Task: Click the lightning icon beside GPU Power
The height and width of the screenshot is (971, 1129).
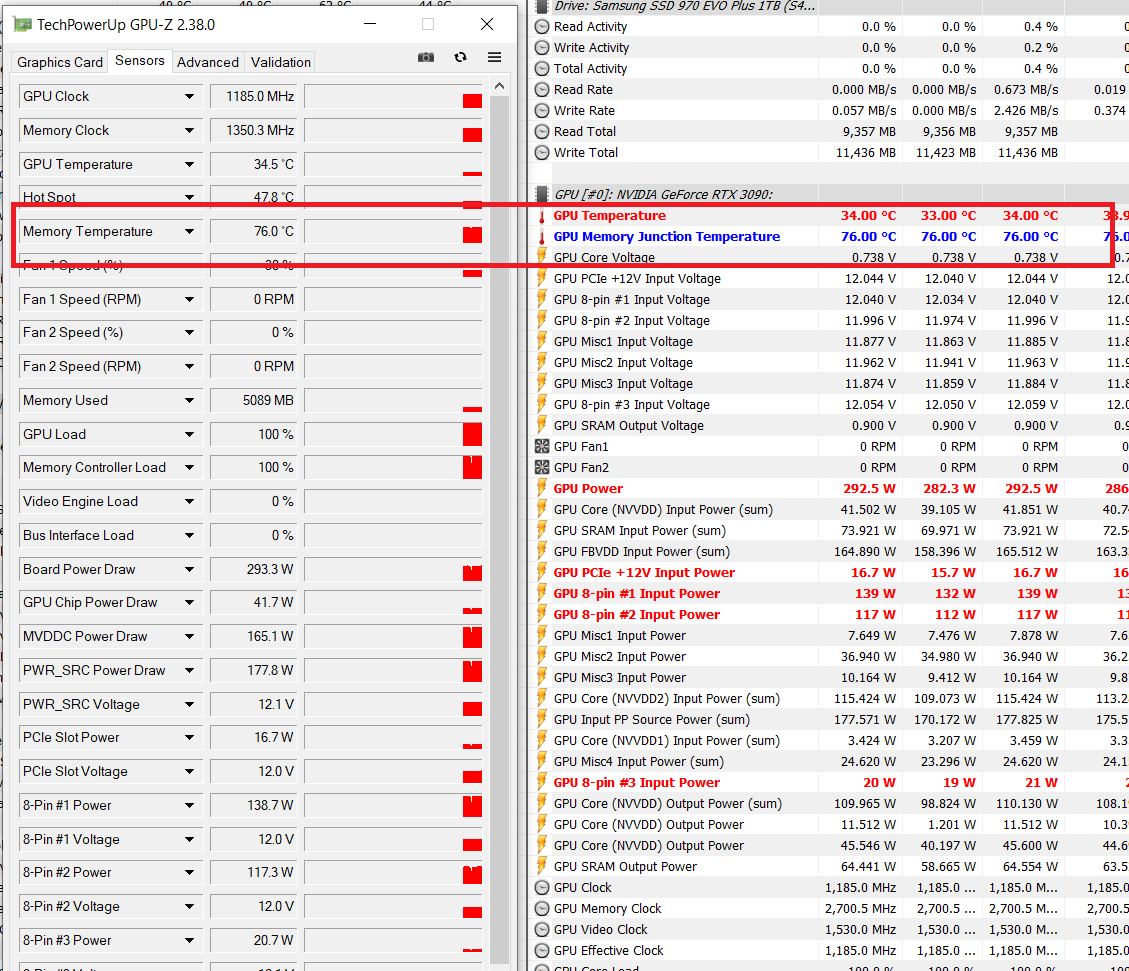Action: 542,489
